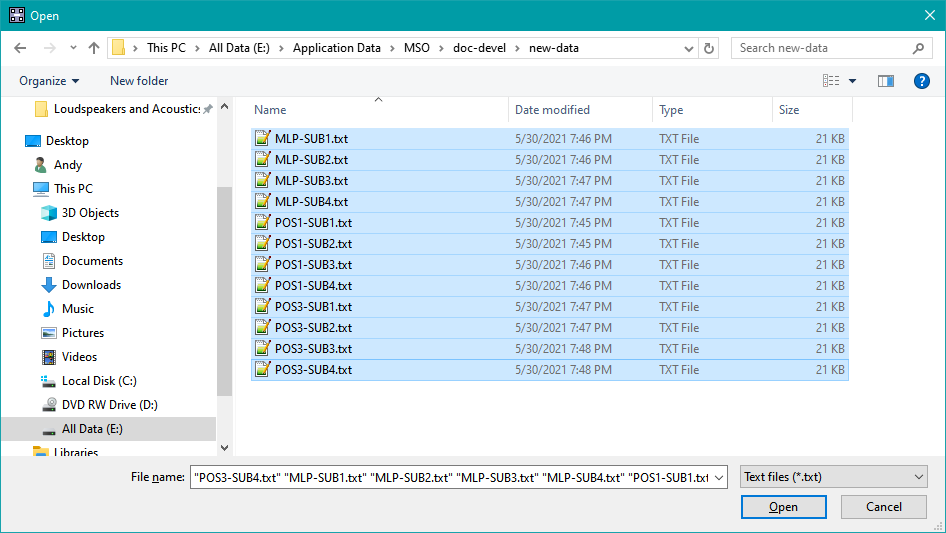Screen dimensions: 946x533
Task: Jump to All Data (E:) breadcrumb
Action: [x=239, y=48]
